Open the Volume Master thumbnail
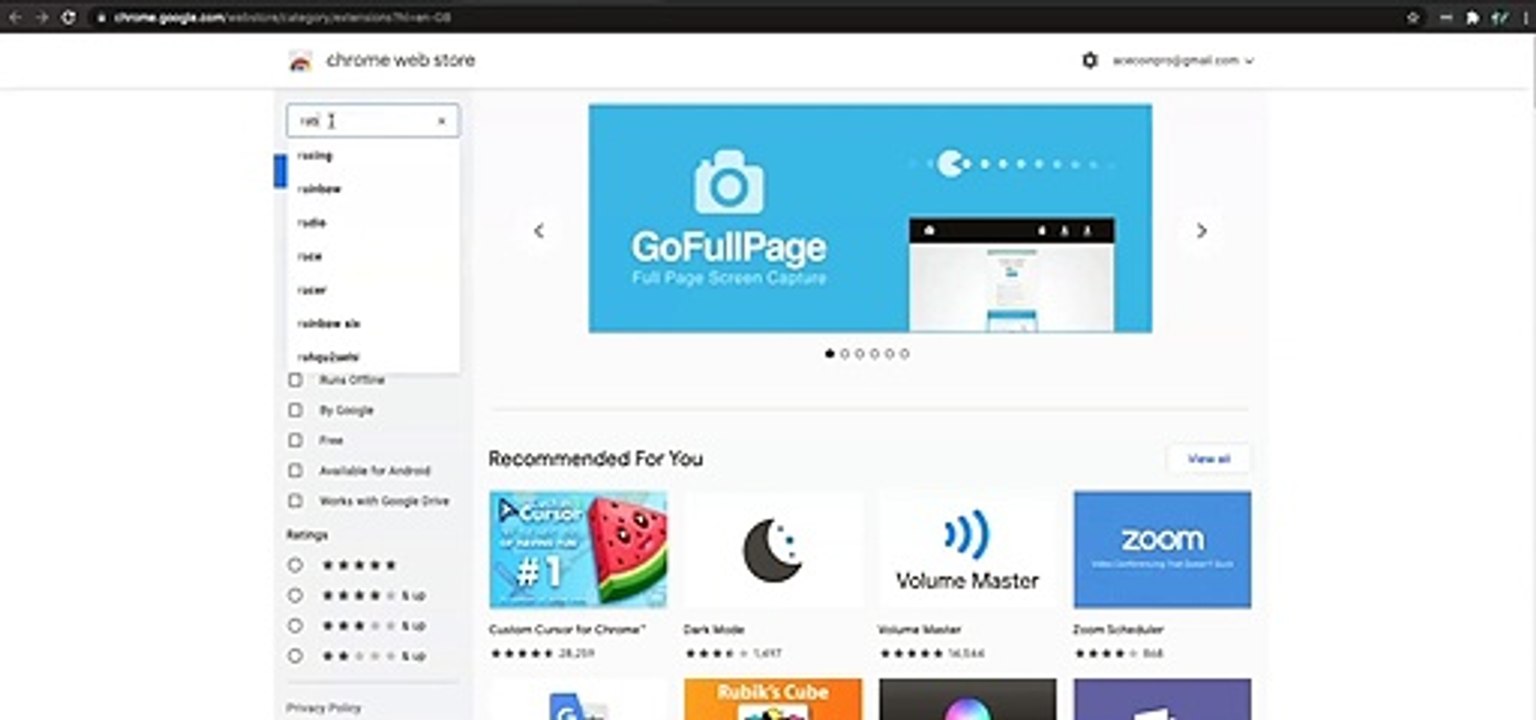The width and height of the screenshot is (1536, 720). (x=967, y=549)
